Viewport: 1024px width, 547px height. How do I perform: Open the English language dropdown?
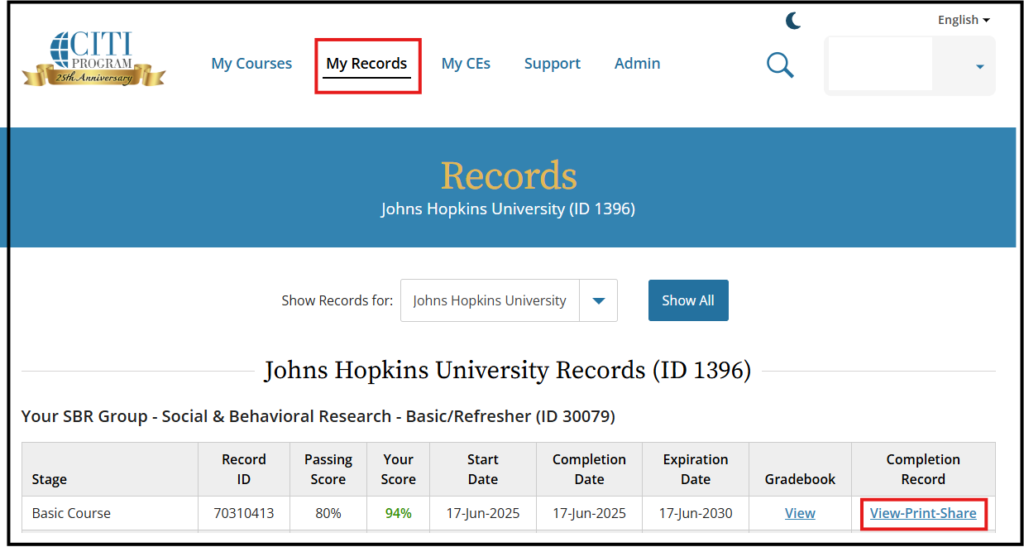coord(964,20)
